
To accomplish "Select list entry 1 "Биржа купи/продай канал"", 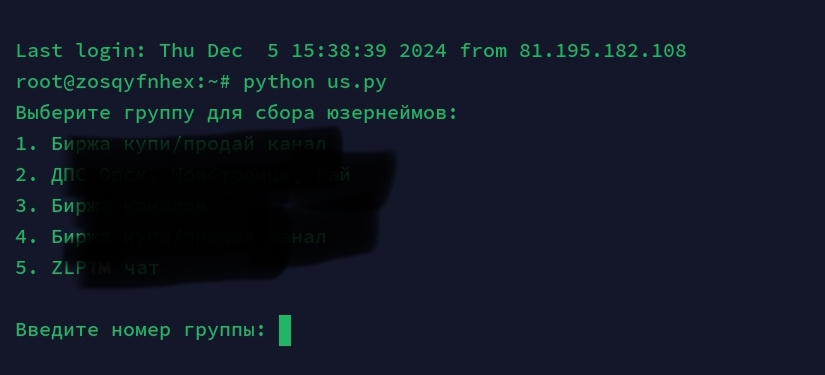I will point(171,144).
